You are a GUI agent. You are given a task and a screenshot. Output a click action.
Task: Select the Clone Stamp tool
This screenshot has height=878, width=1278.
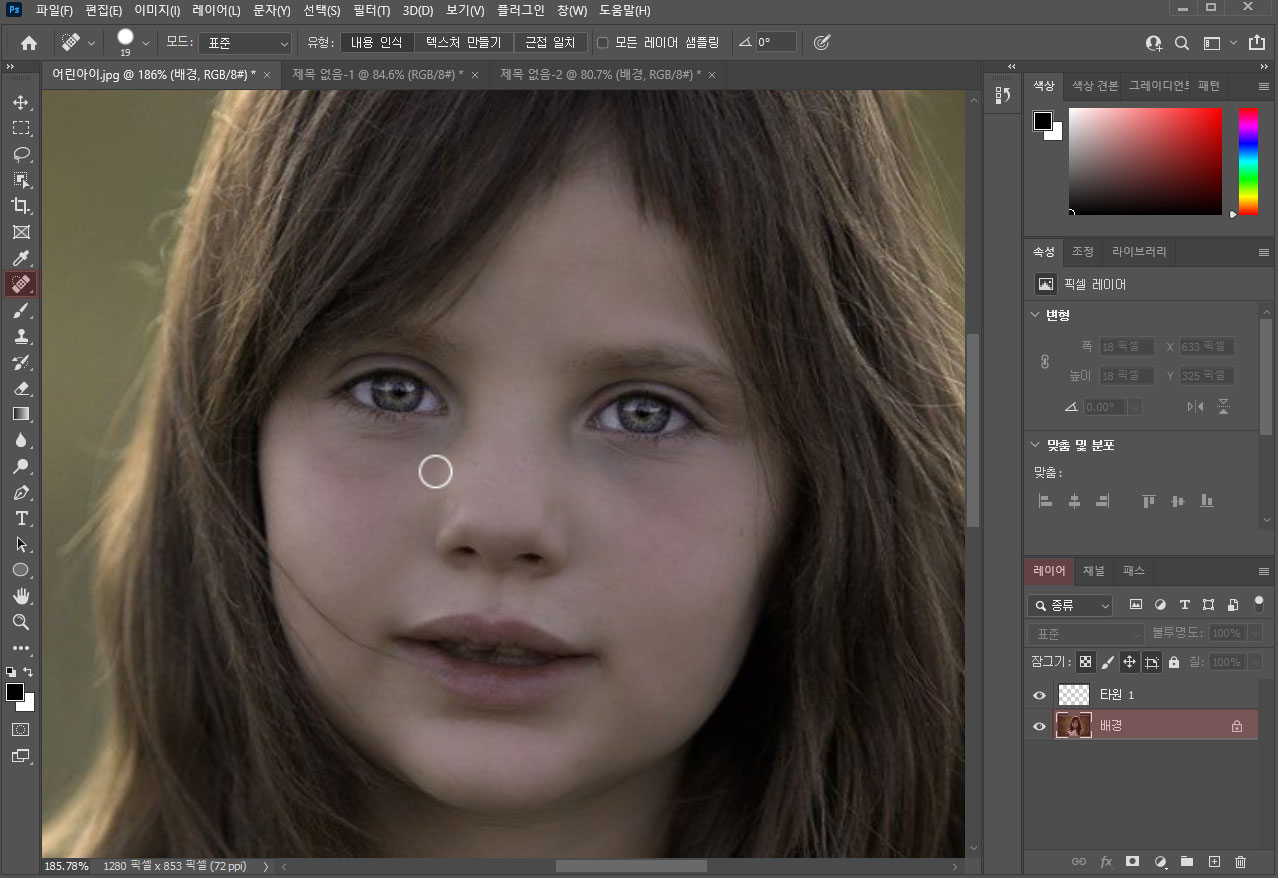[20, 336]
